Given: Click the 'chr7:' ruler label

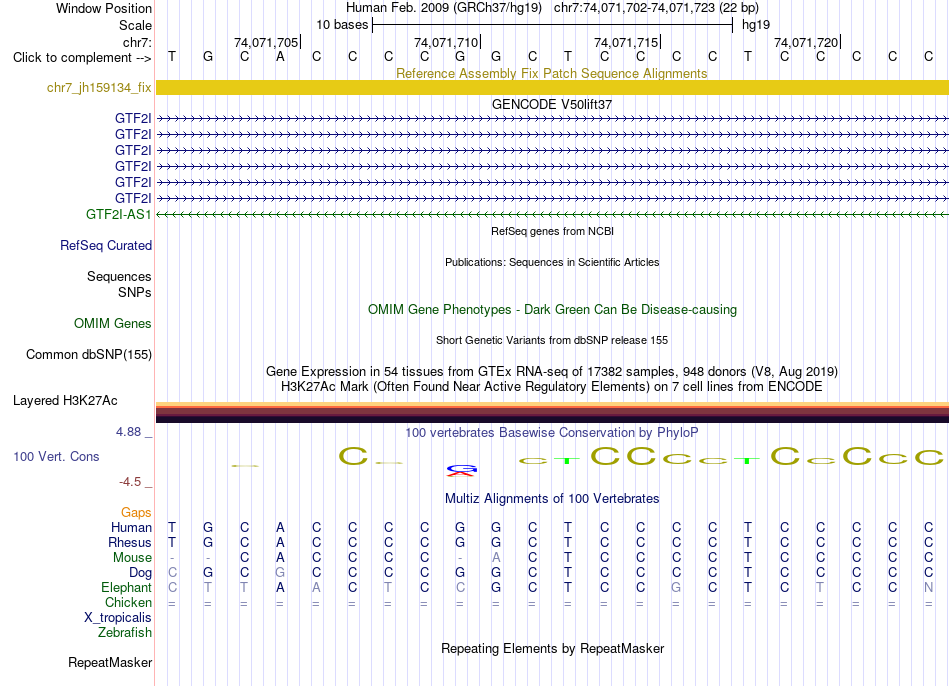Looking at the screenshot, I should tap(137, 42).
